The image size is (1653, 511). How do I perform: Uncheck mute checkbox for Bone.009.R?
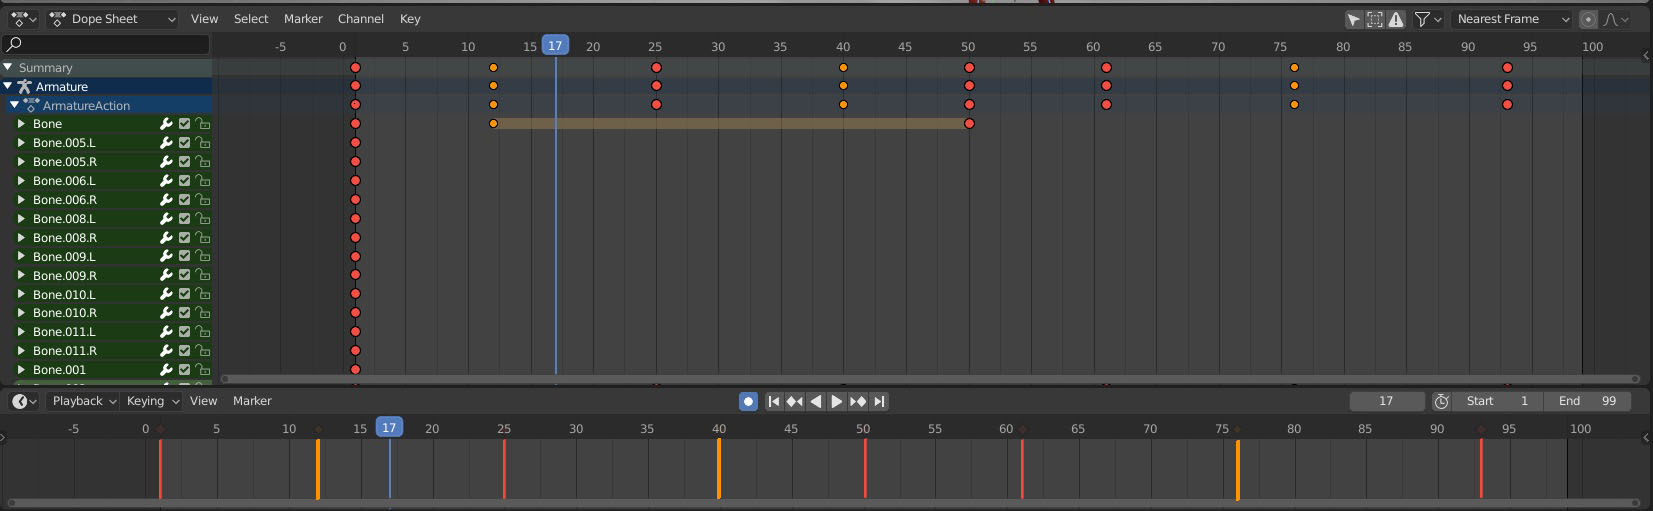tap(184, 275)
